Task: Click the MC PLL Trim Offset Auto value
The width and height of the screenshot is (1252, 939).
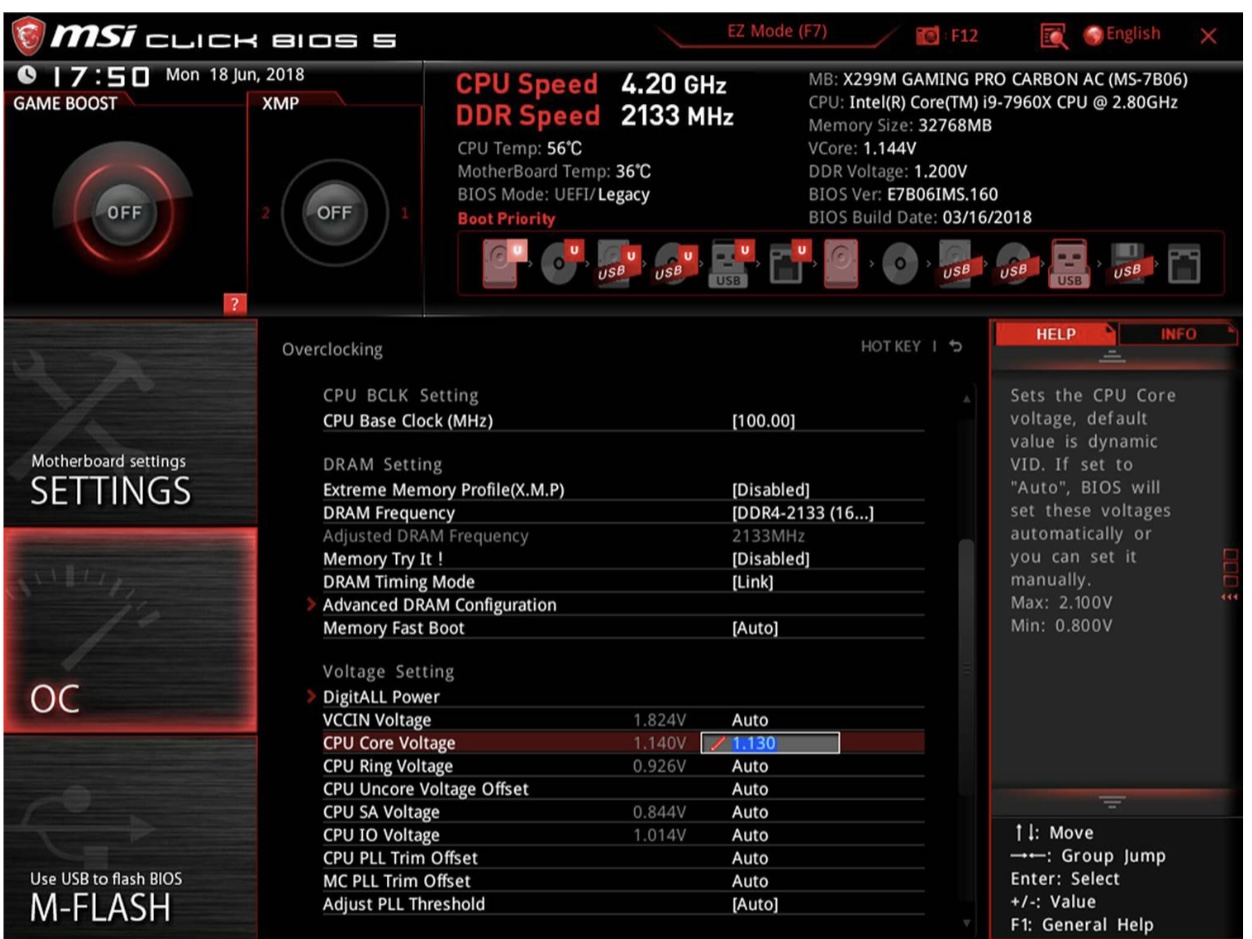Action: pyautogui.click(x=750, y=881)
